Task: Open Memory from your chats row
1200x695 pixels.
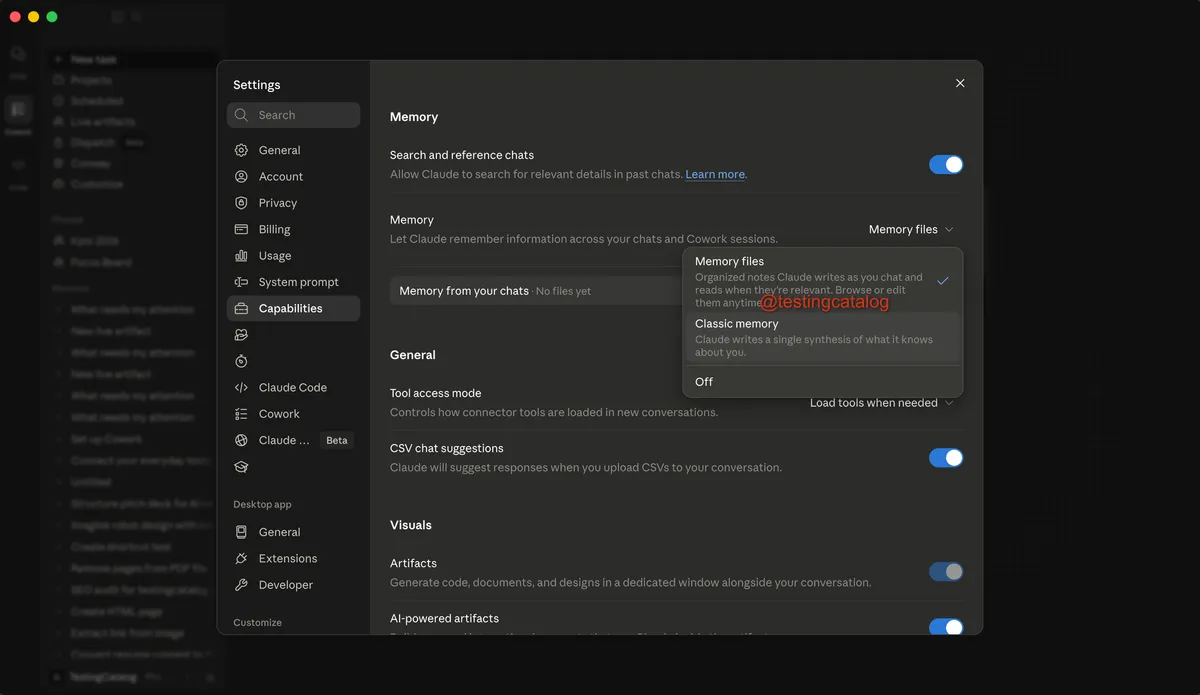Action: [x=537, y=291]
